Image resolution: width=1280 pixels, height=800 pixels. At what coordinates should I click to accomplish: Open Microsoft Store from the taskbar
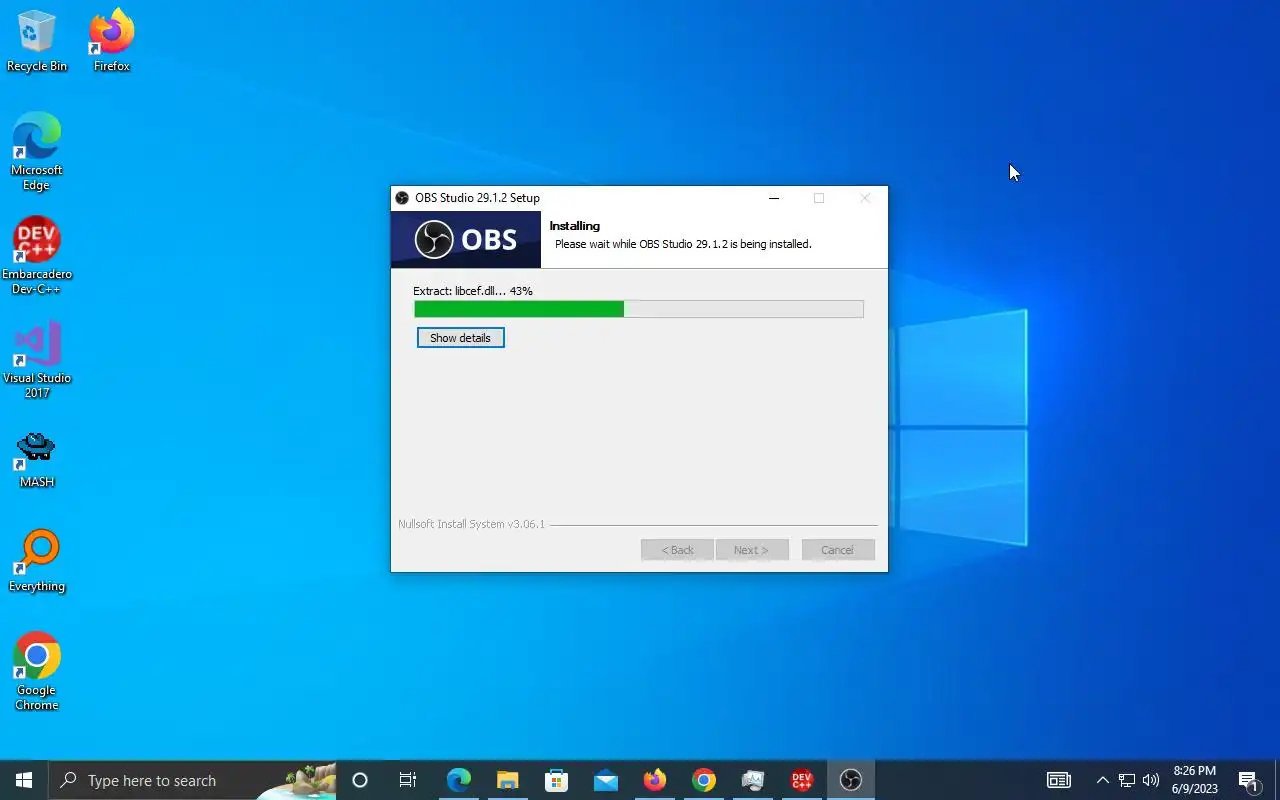click(556, 780)
